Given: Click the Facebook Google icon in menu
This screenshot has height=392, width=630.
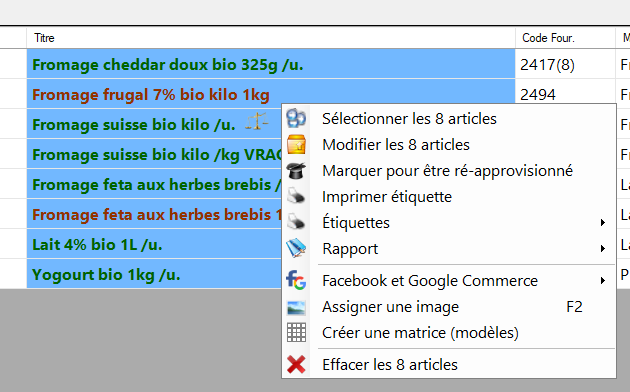Looking at the screenshot, I should 297,280.
